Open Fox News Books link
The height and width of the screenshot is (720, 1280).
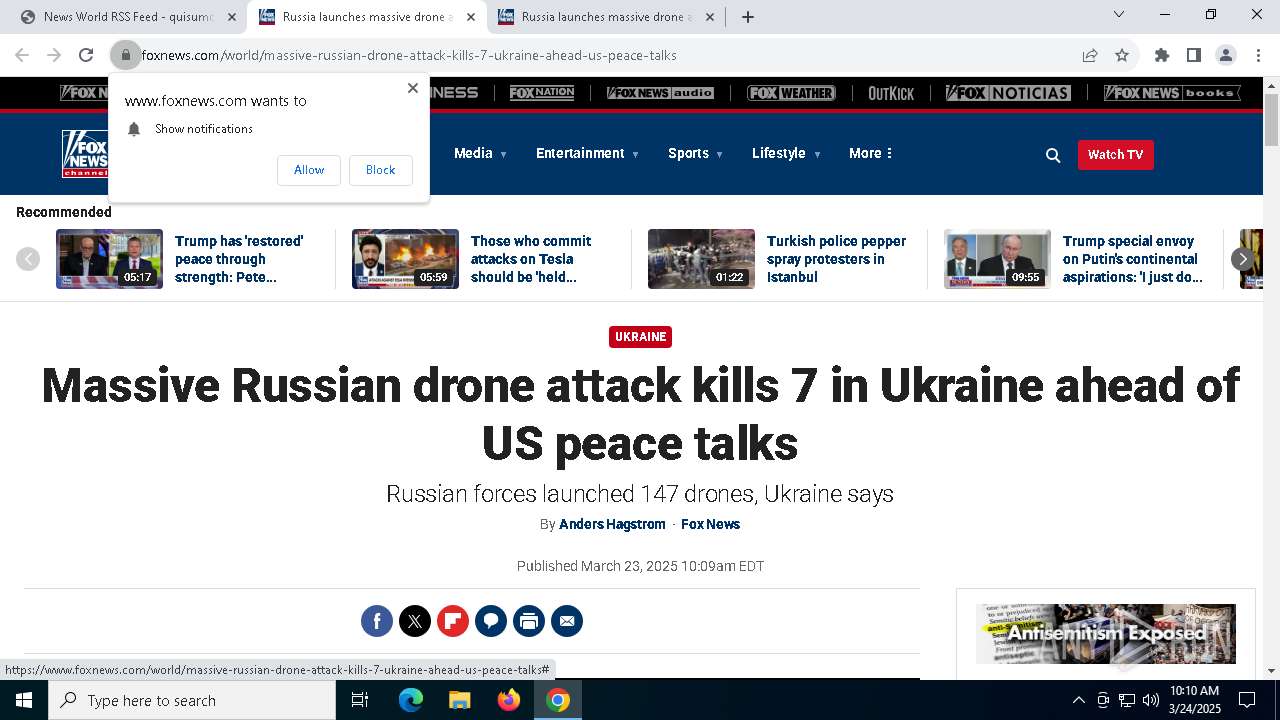pyautogui.click(x=1172, y=93)
